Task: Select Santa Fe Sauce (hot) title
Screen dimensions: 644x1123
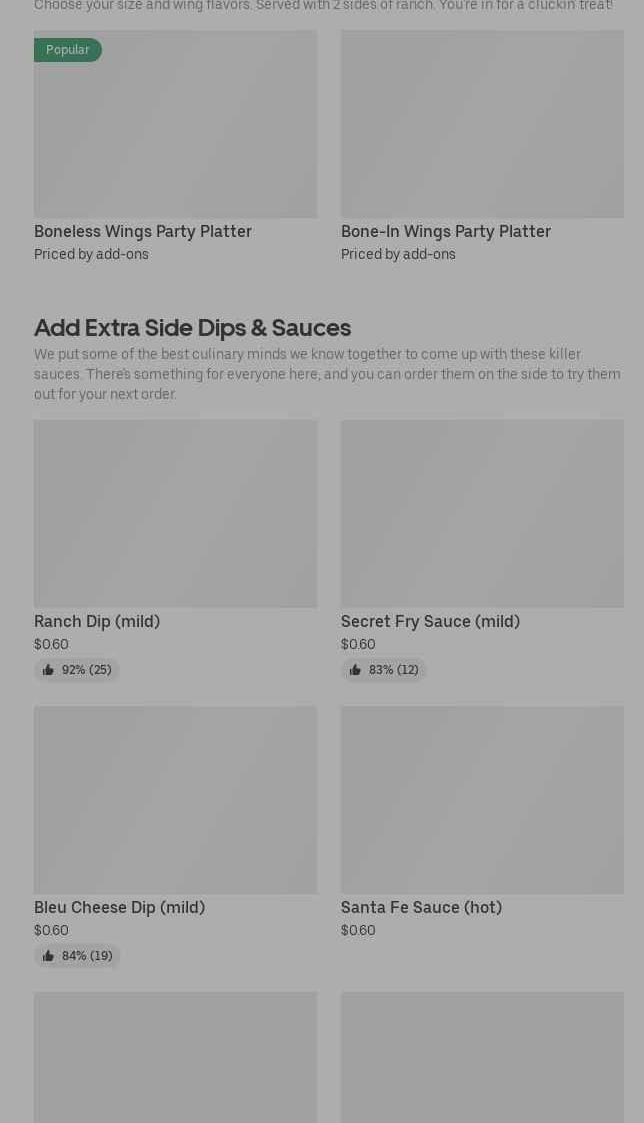Action: coord(421,907)
